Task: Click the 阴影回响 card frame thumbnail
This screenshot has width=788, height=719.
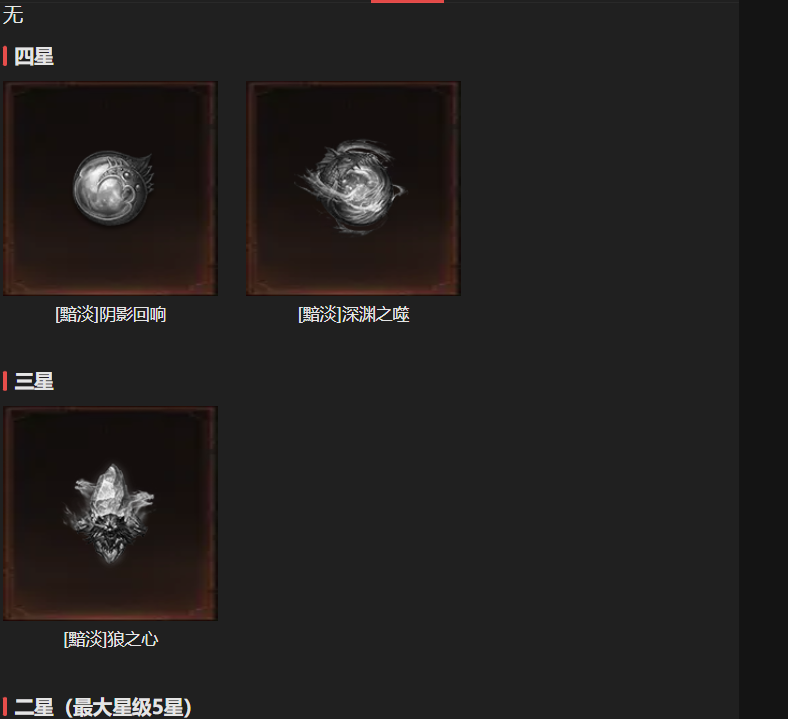Action: 111,188
